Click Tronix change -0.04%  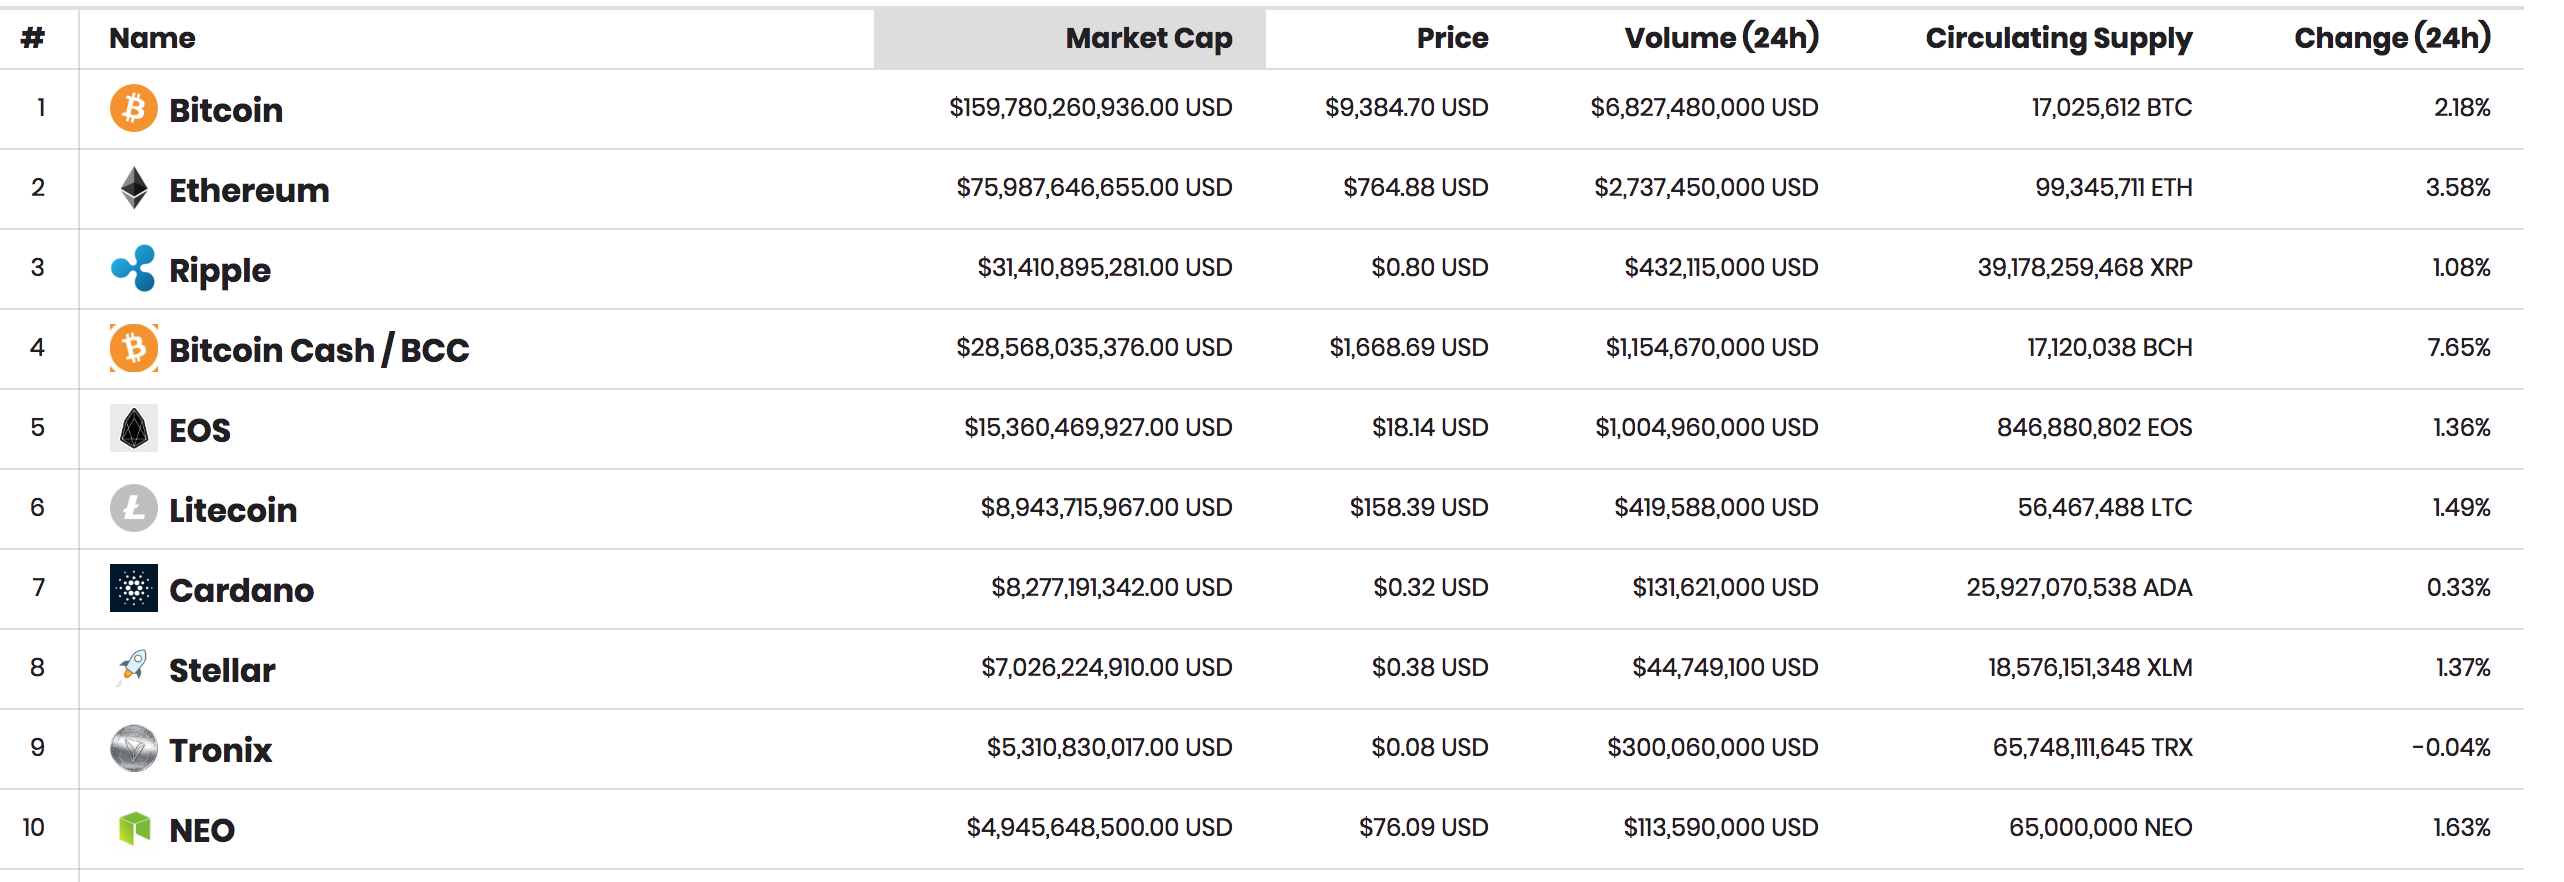pyautogui.click(x=2451, y=747)
